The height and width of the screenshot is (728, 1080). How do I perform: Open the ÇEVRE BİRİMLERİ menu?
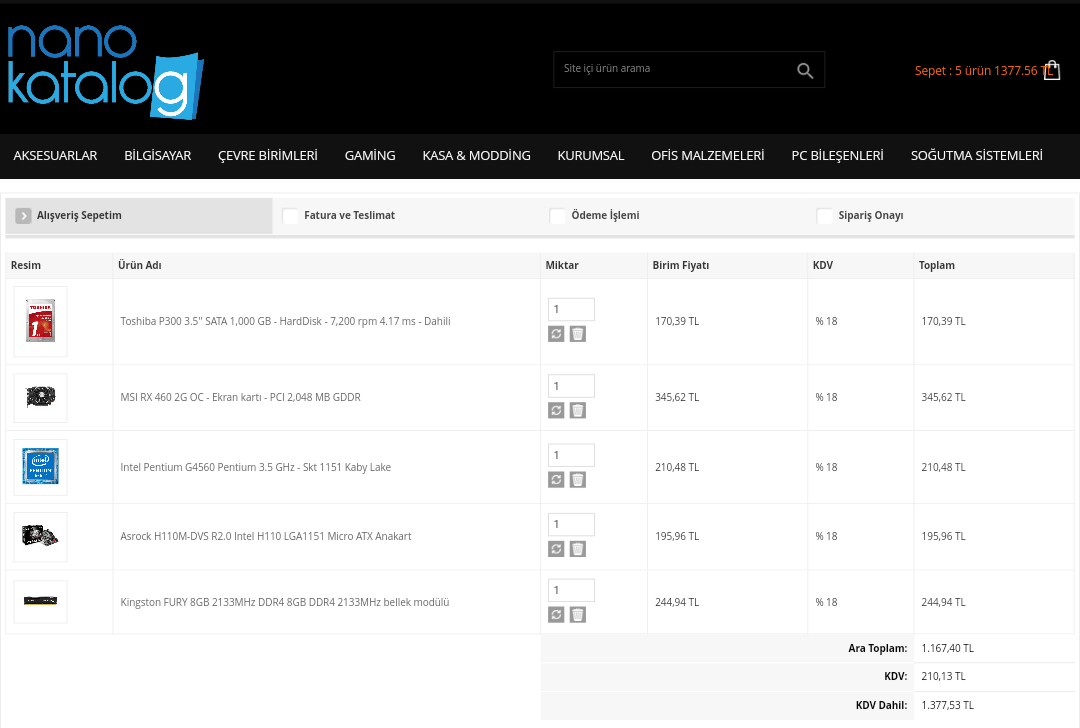pos(268,156)
